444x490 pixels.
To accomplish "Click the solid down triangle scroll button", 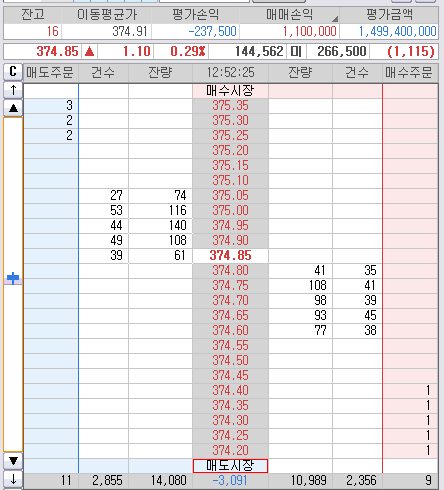I will tap(13, 461).
